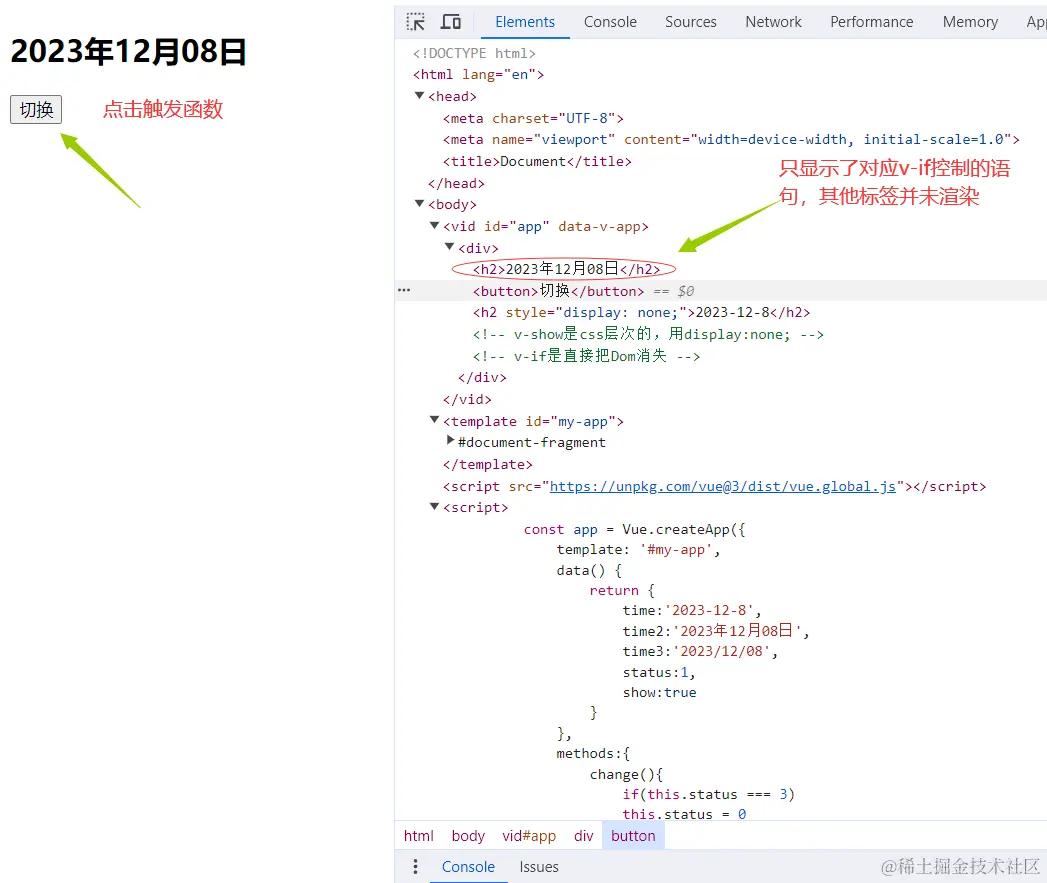
Task: Select body in the breadcrumb bar
Action: (468, 836)
